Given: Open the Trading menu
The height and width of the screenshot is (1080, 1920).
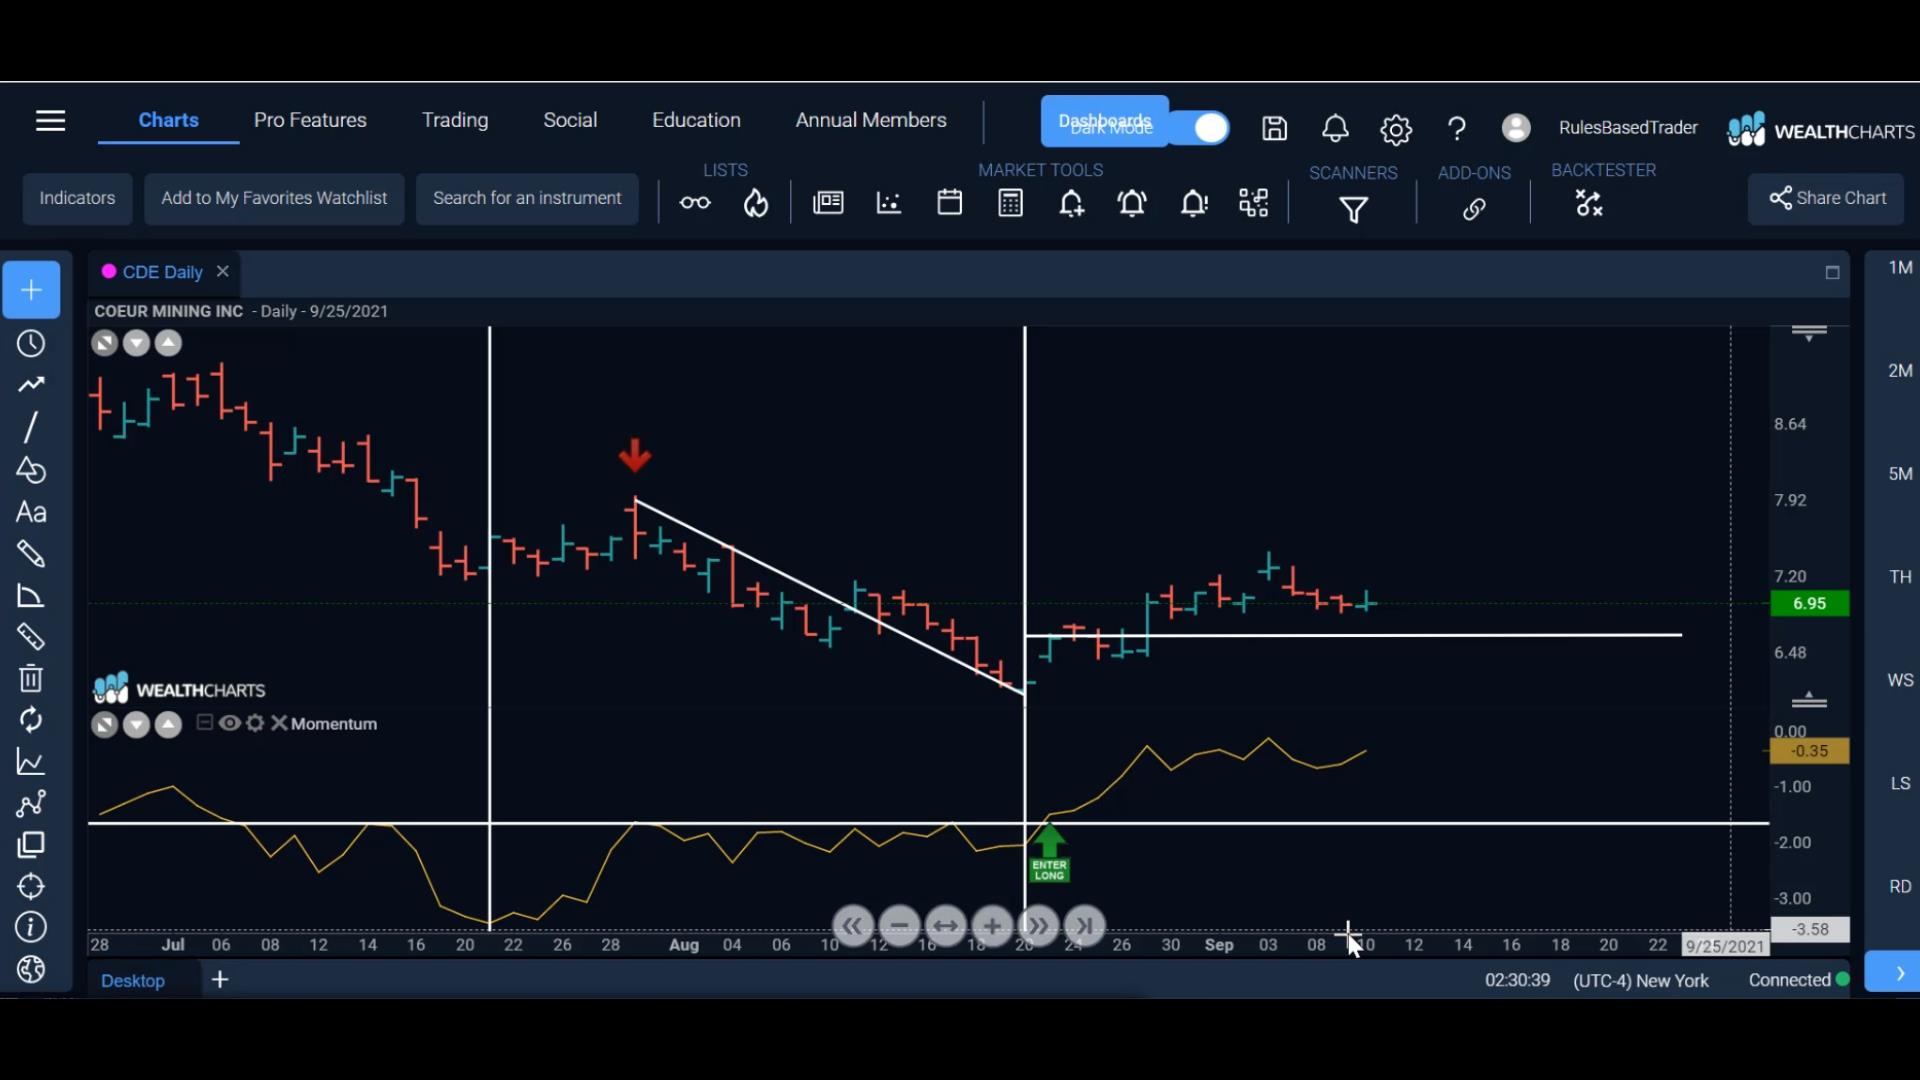Looking at the screenshot, I should click(455, 120).
